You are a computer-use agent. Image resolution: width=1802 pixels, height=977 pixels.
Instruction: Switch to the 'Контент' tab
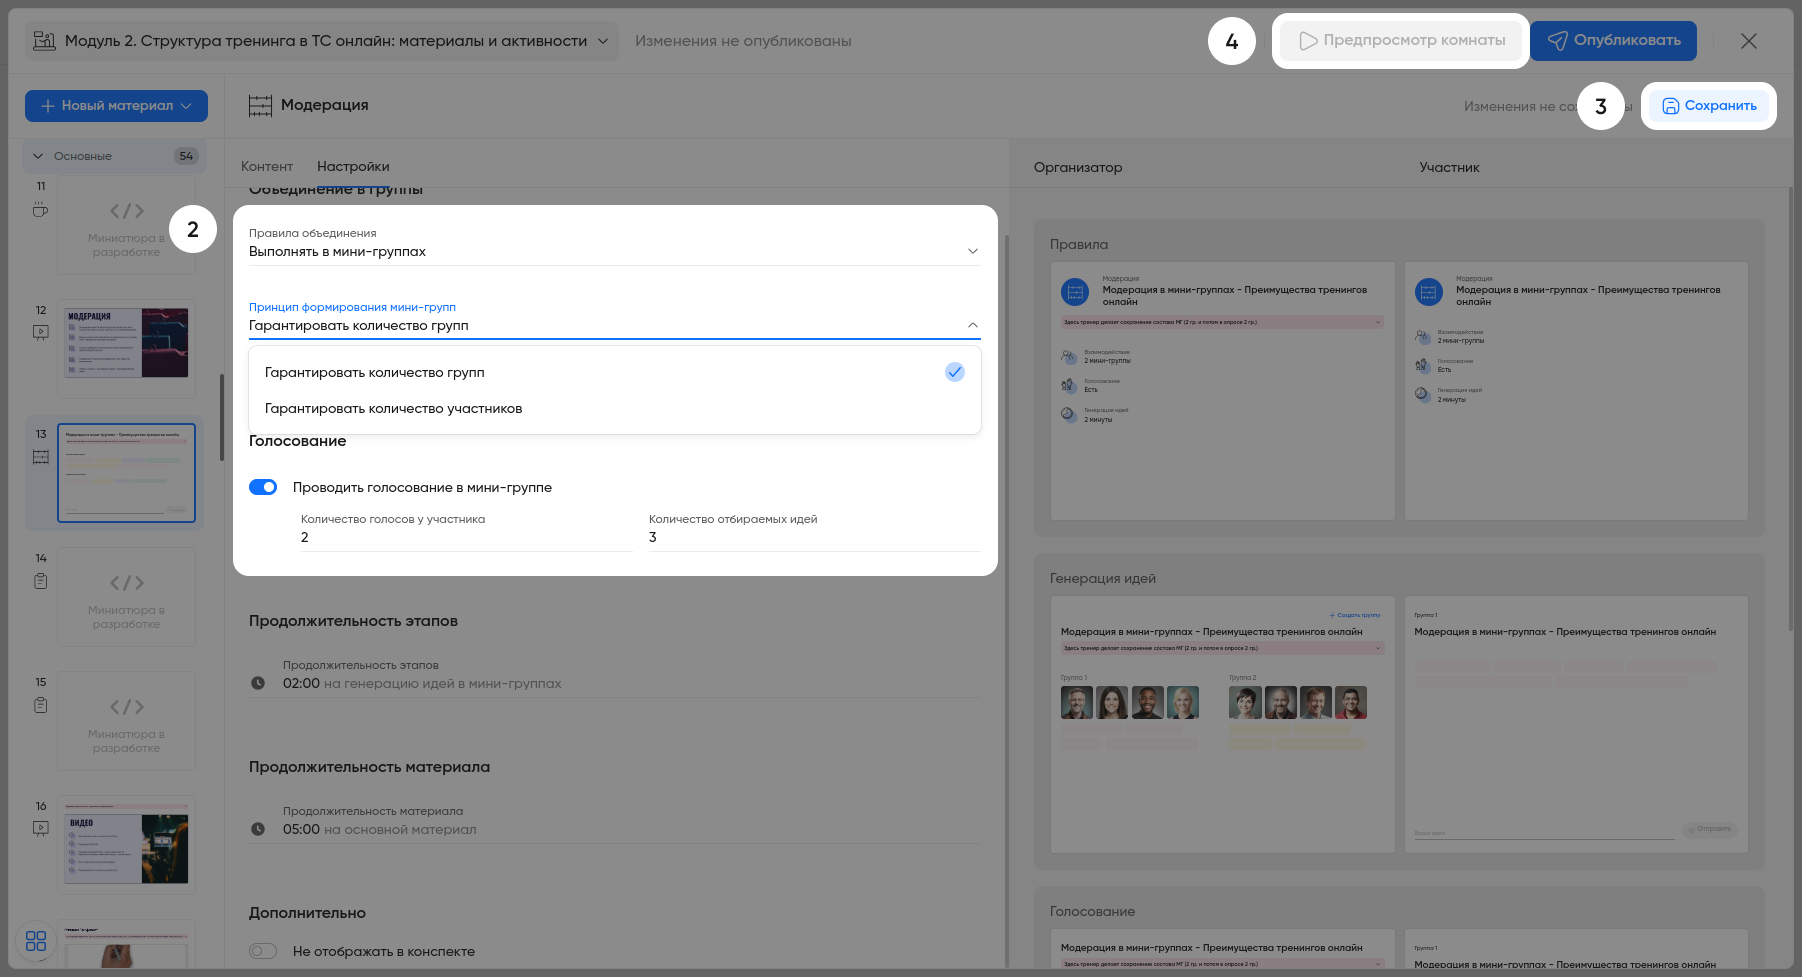click(x=266, y=167)
